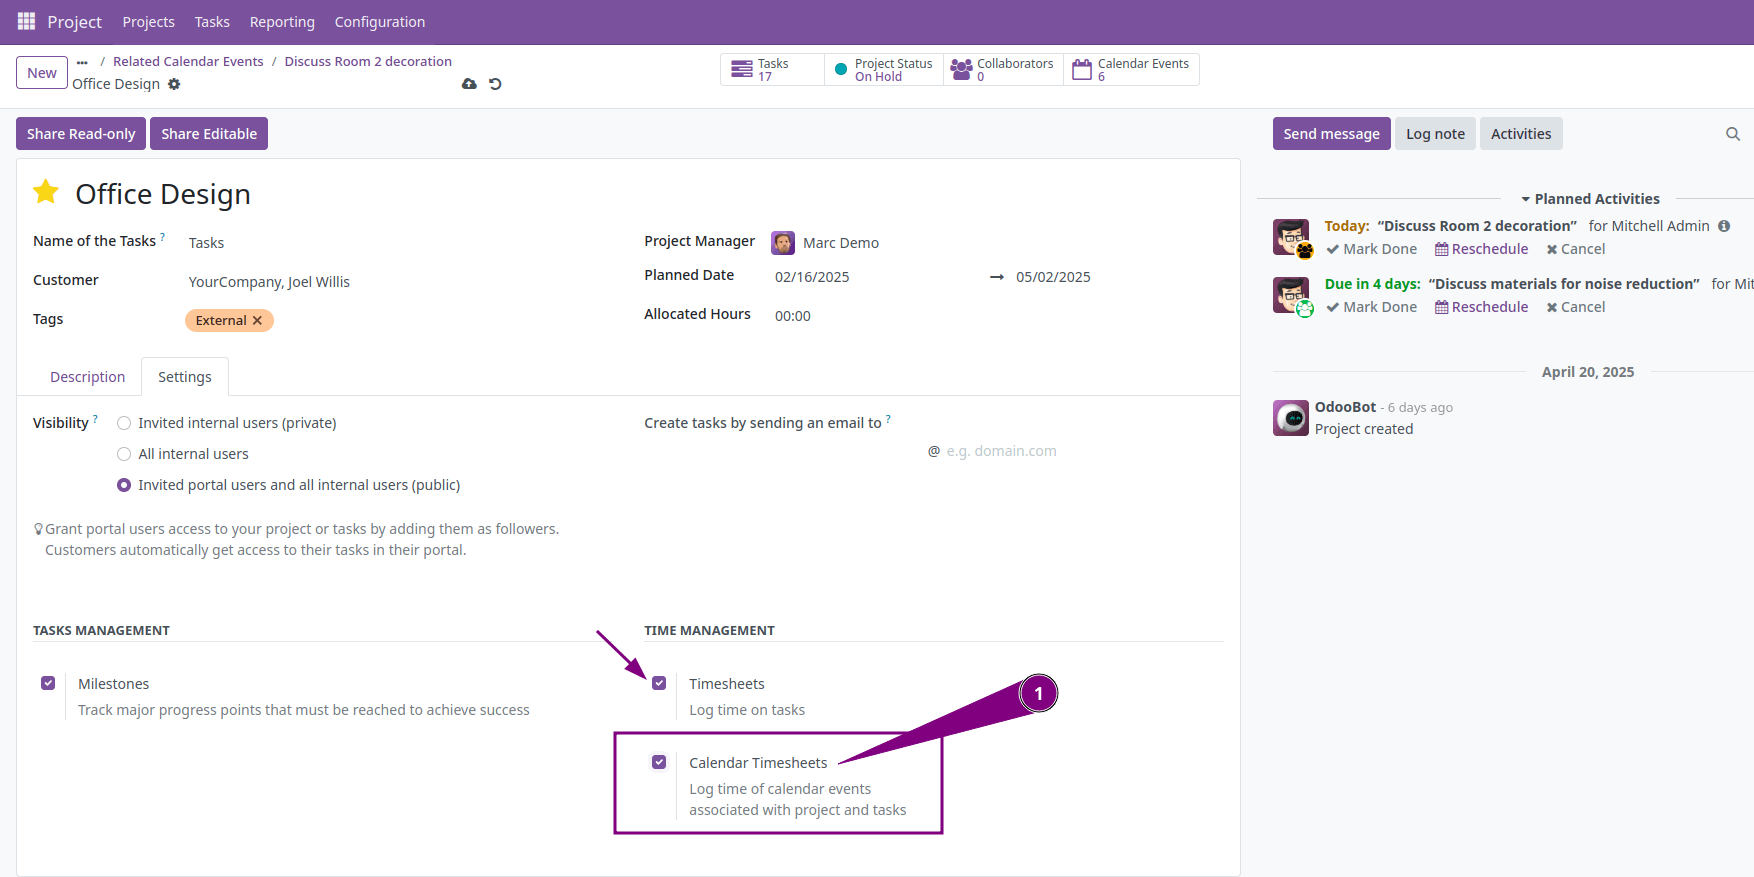1754x877 pixels.
Task: Open the Calendar Events stat button
Action: point(1131,70)
